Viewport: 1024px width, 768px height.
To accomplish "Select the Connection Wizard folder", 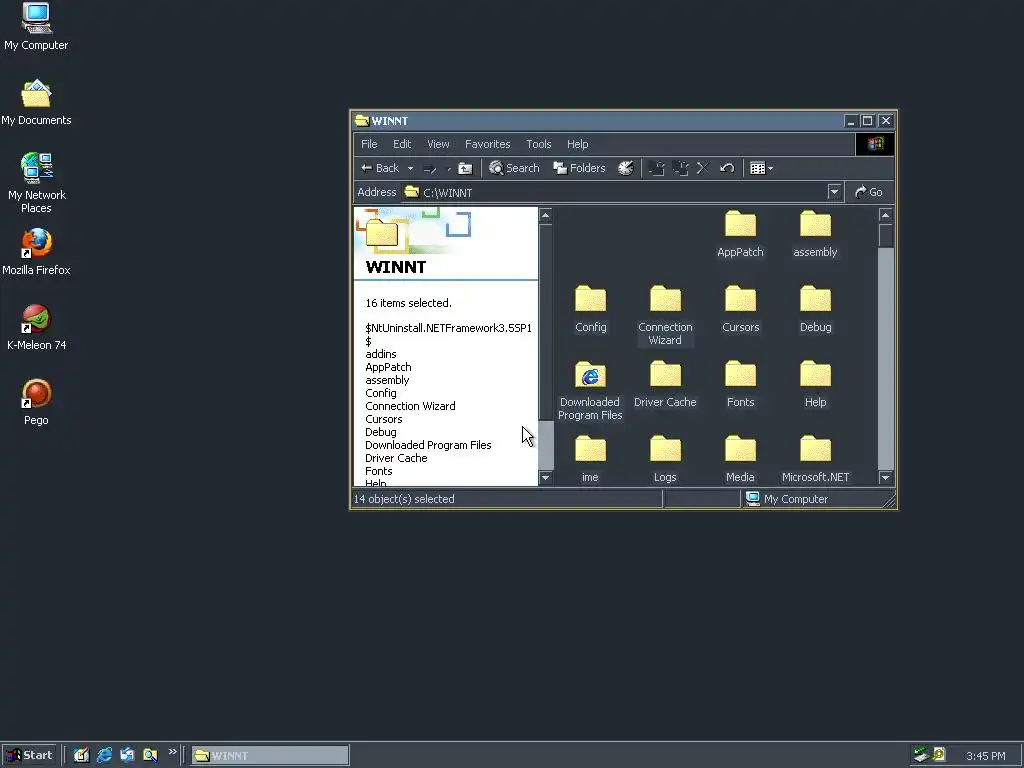I will 665,315.
